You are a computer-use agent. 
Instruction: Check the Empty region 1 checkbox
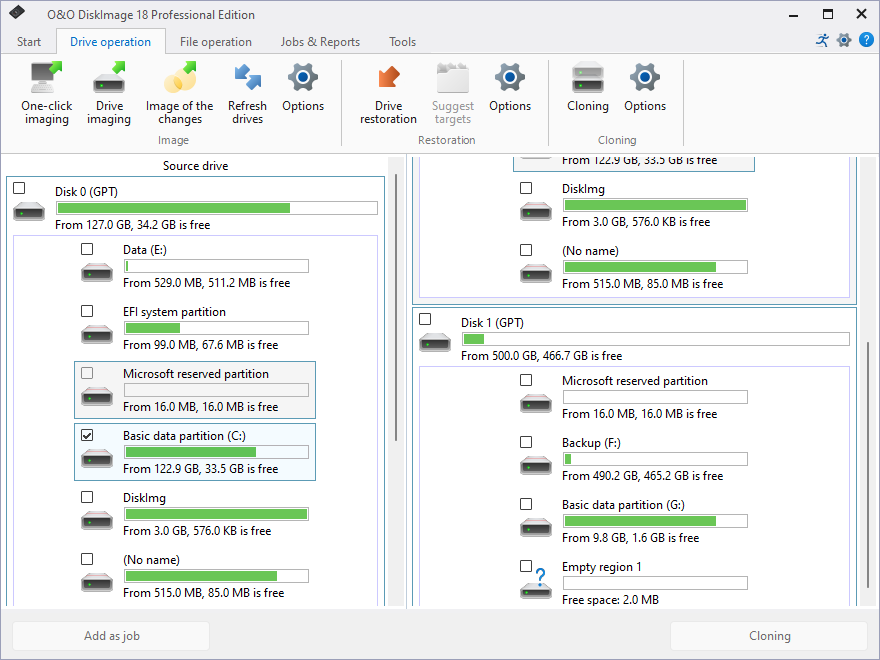coord(526,566)
